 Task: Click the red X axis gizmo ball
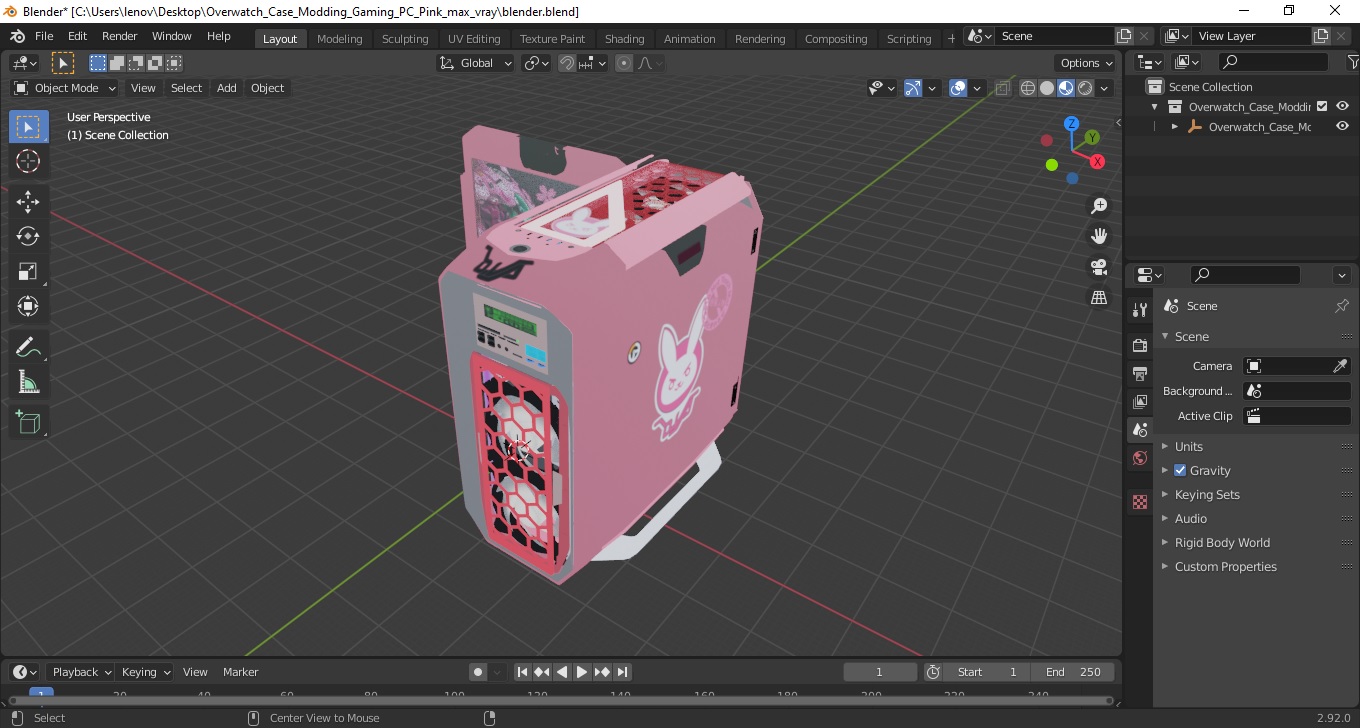click(x=1097, y=161)
